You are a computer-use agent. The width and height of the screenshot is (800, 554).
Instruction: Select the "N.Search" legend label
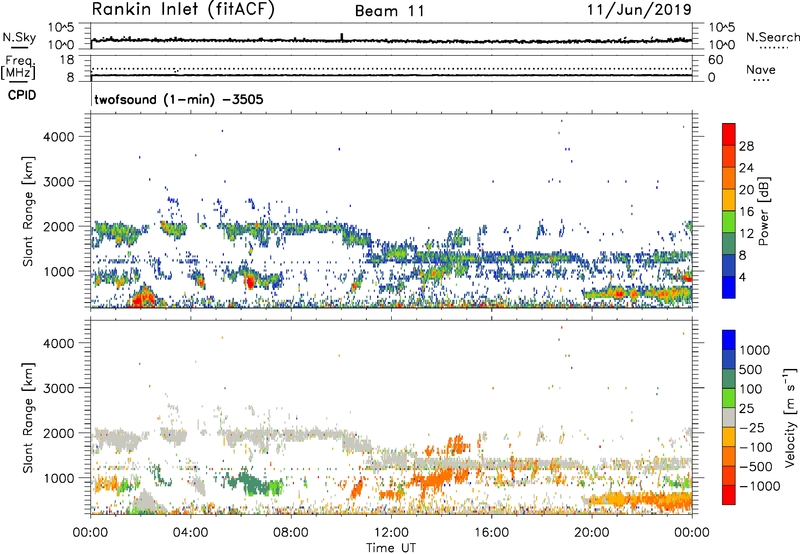[x=772, y=37]
